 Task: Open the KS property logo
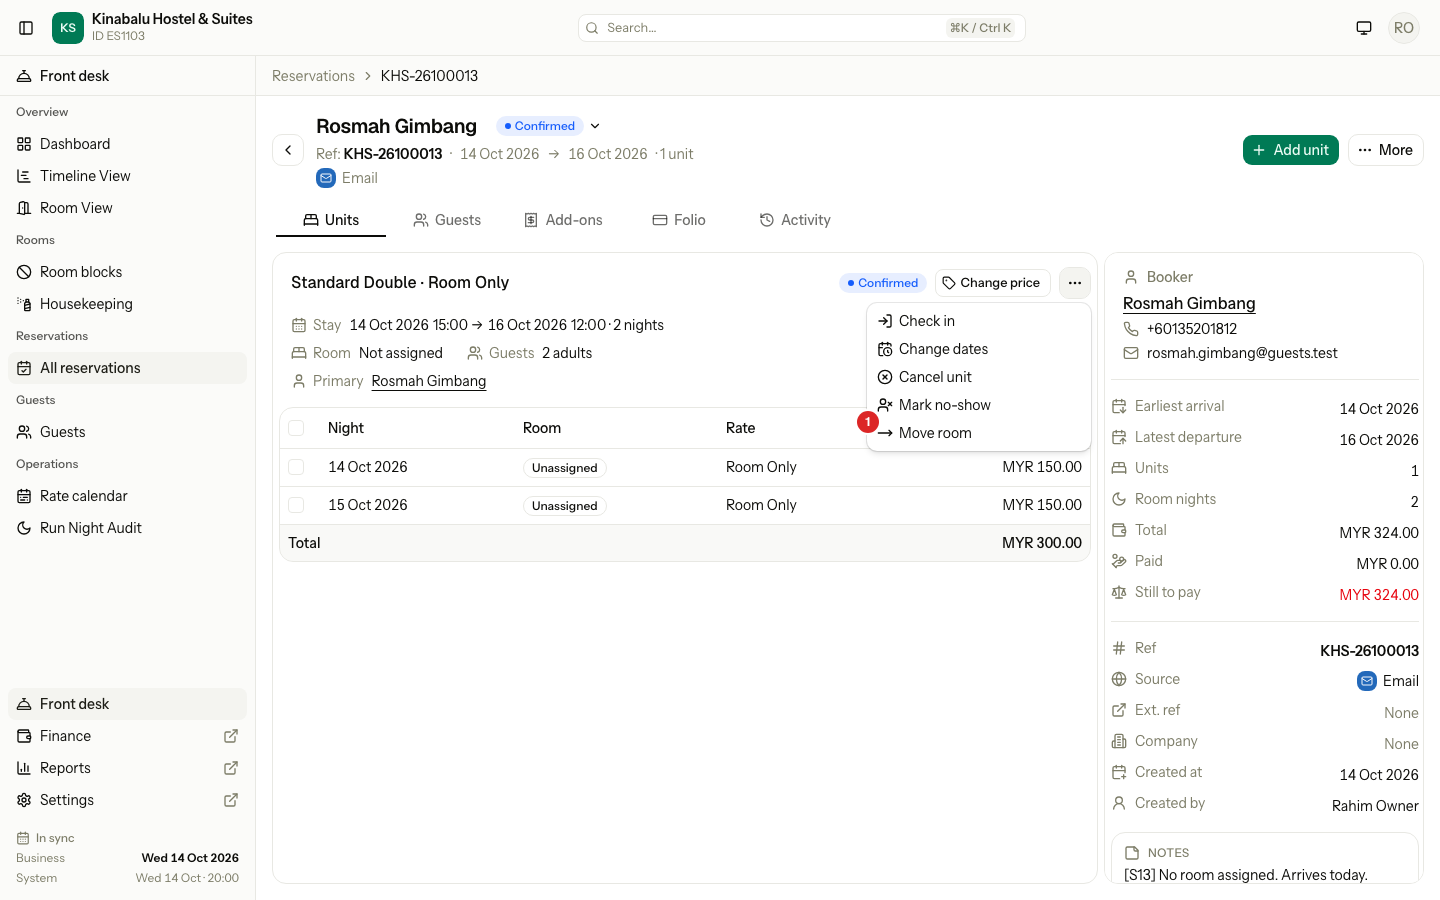(68, 28)
